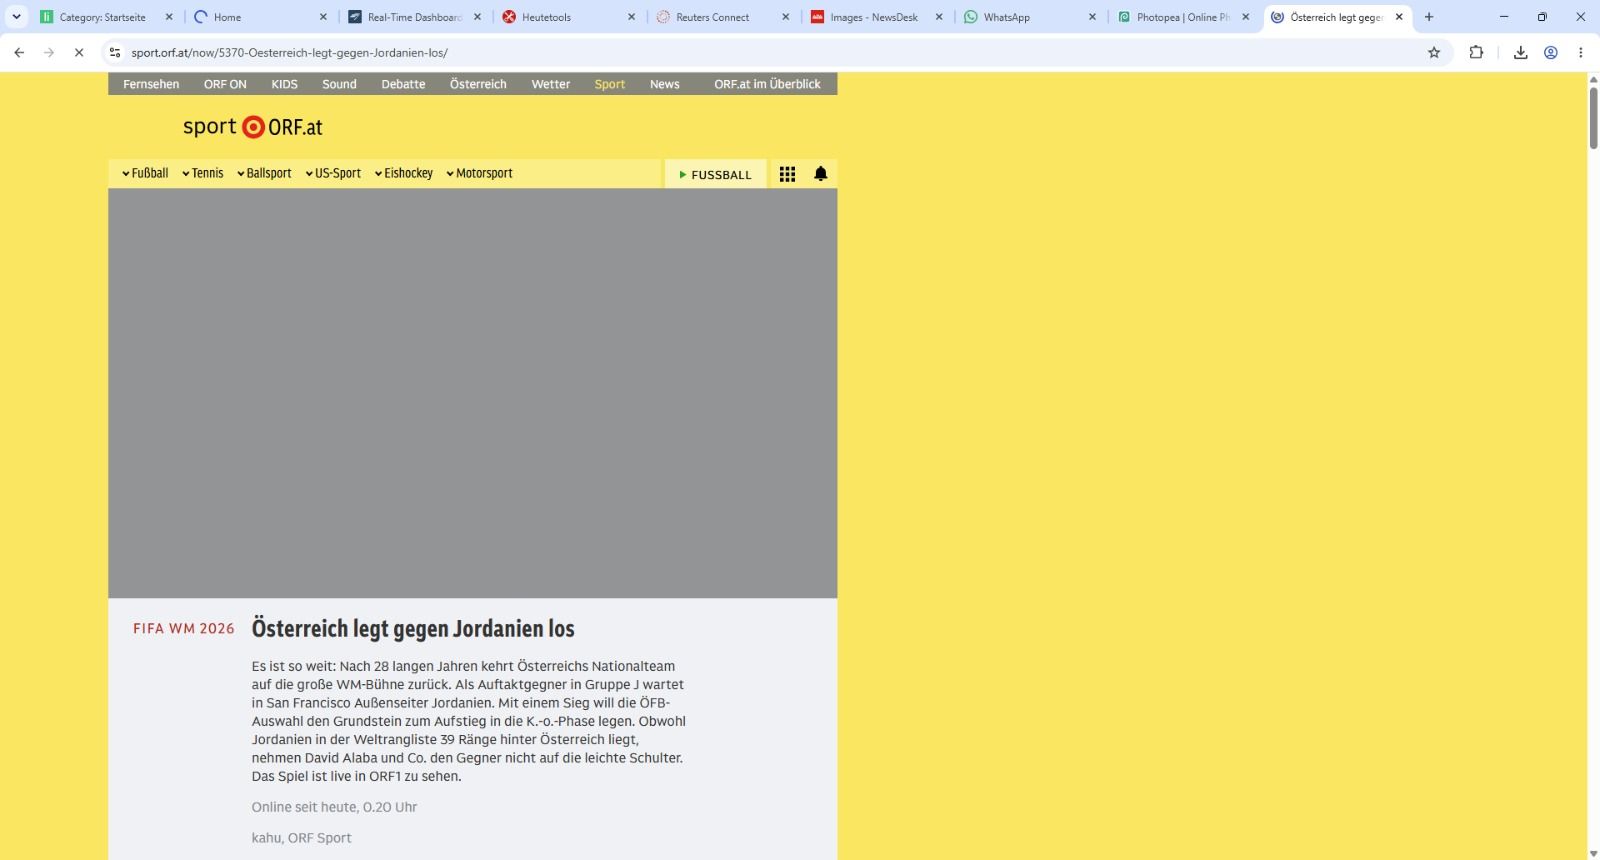
Task: Expand the Tennis dropdown menu
Action: tap(203, 173)
